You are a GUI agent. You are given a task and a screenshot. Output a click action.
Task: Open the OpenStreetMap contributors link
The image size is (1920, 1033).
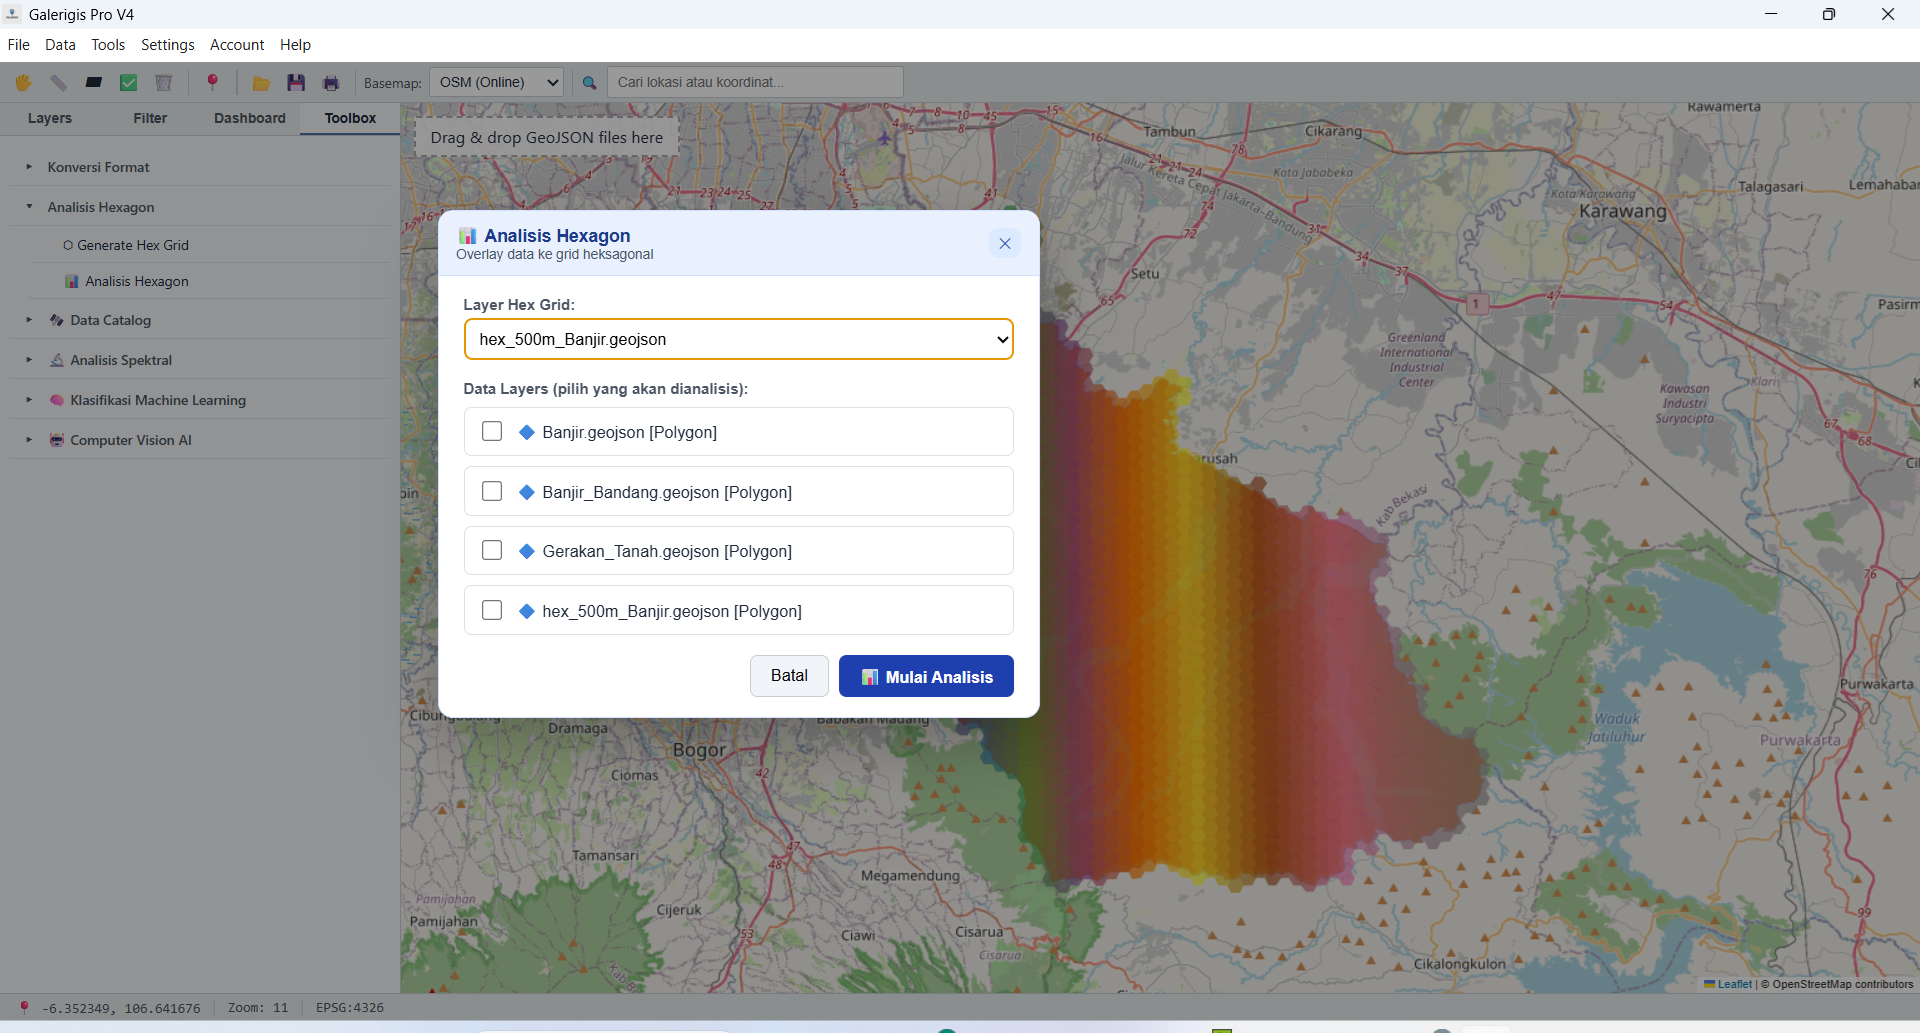point(1843,984)
